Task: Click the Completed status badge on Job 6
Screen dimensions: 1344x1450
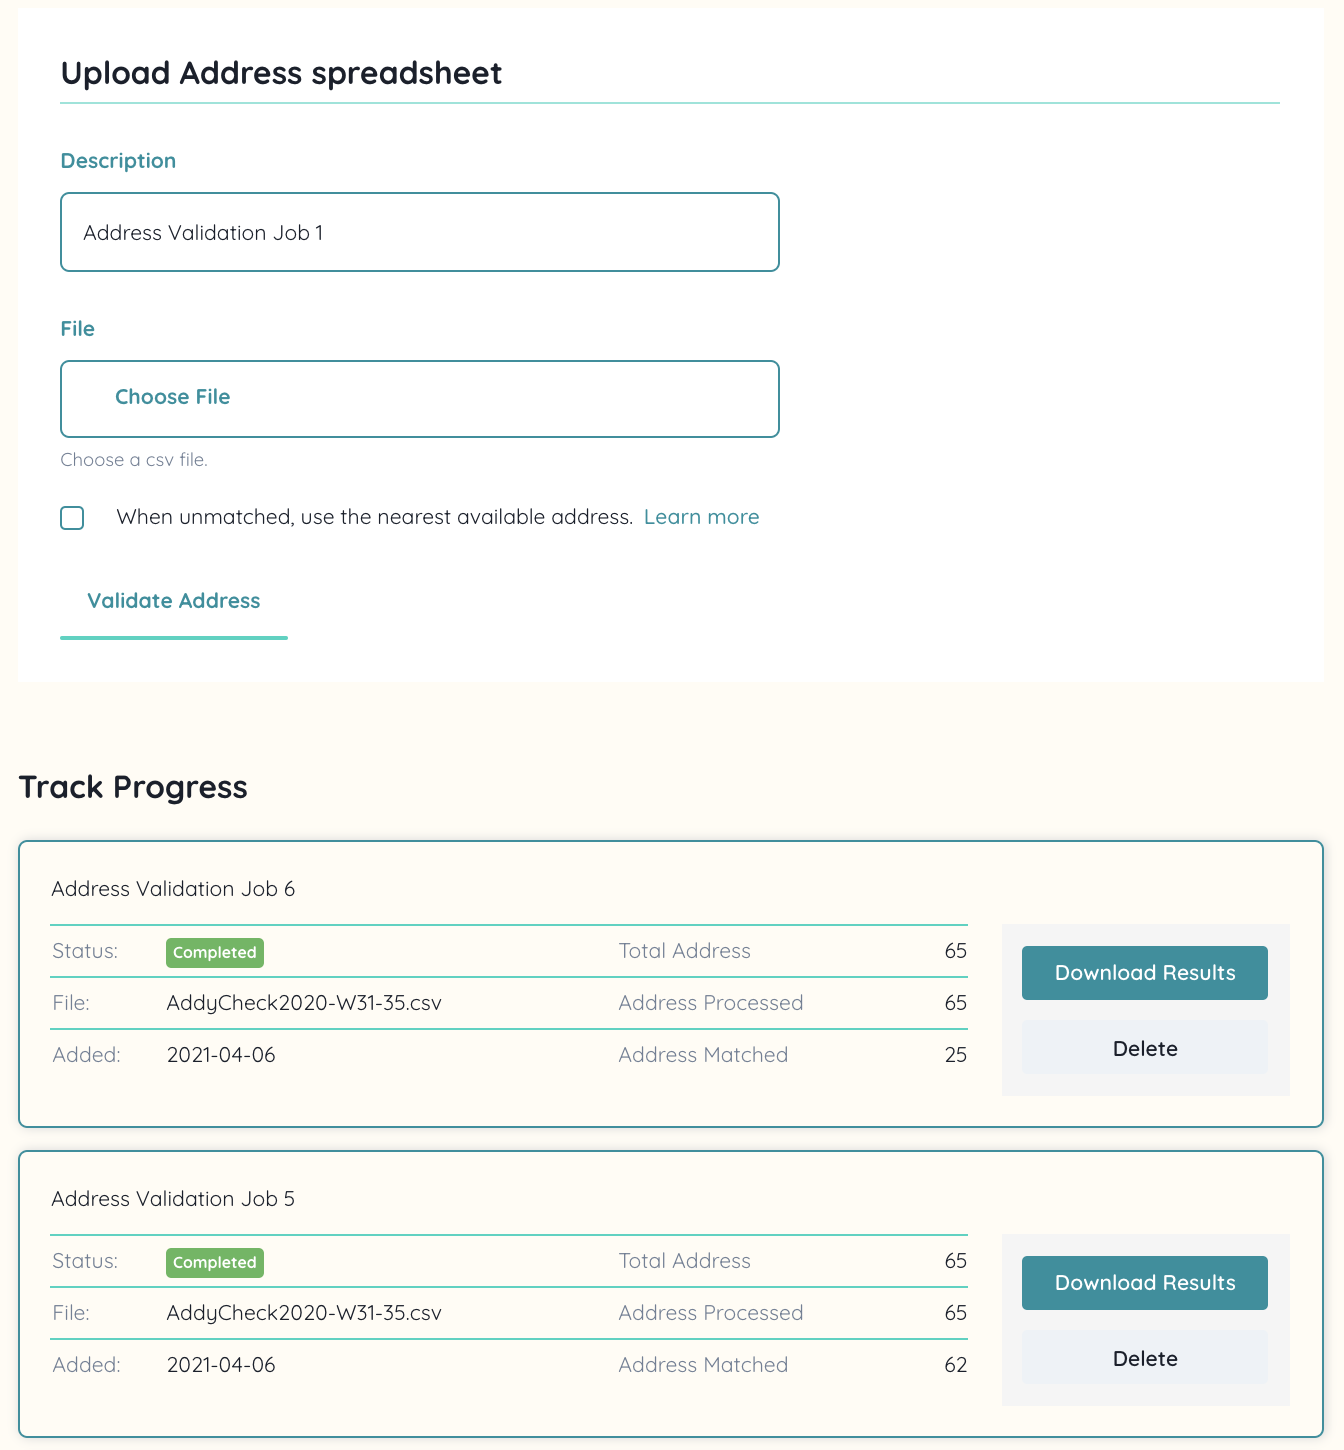Action: coord(214,952)
